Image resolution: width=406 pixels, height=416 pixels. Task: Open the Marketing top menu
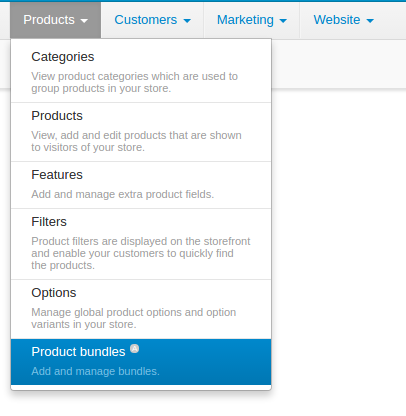pos(252,20)
